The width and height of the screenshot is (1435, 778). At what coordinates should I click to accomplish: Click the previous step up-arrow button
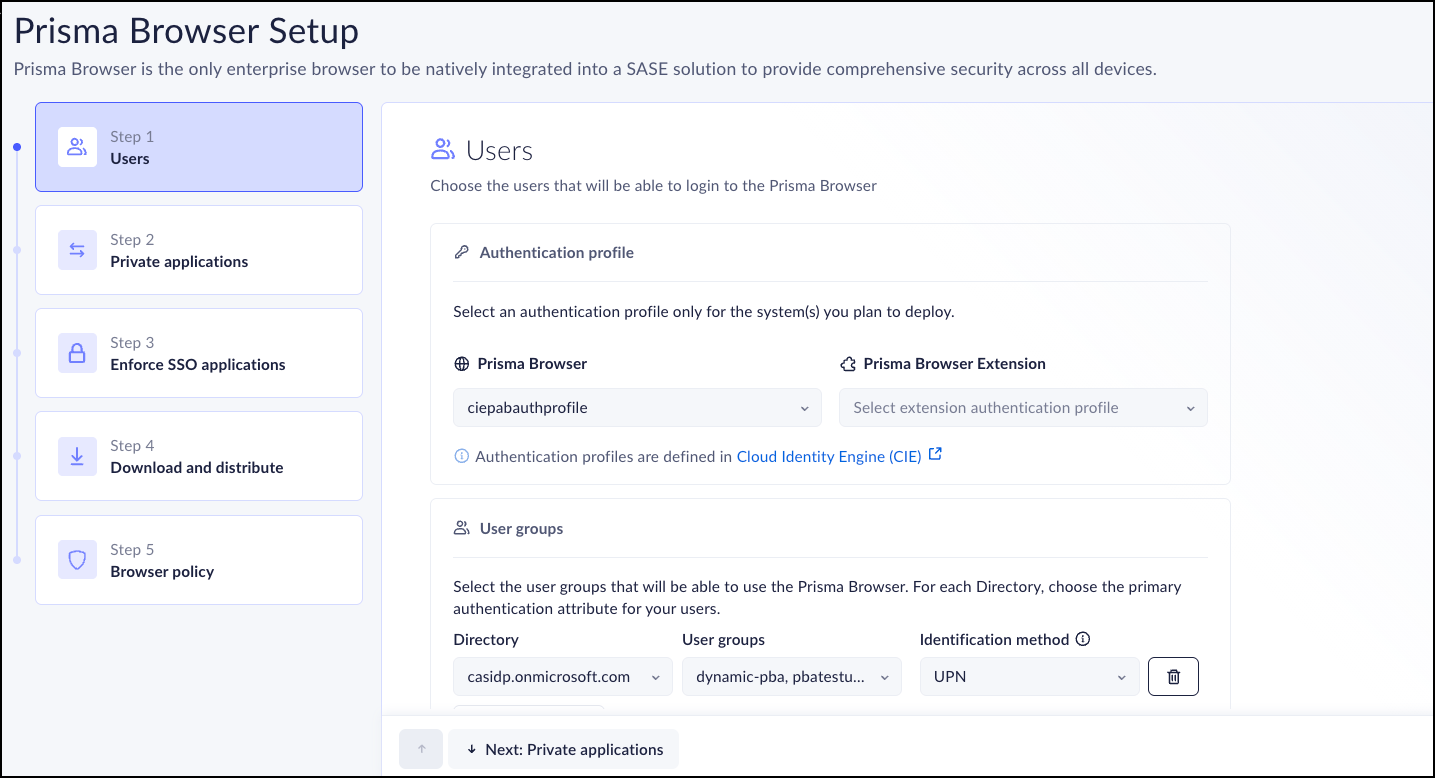click(421, 749)
